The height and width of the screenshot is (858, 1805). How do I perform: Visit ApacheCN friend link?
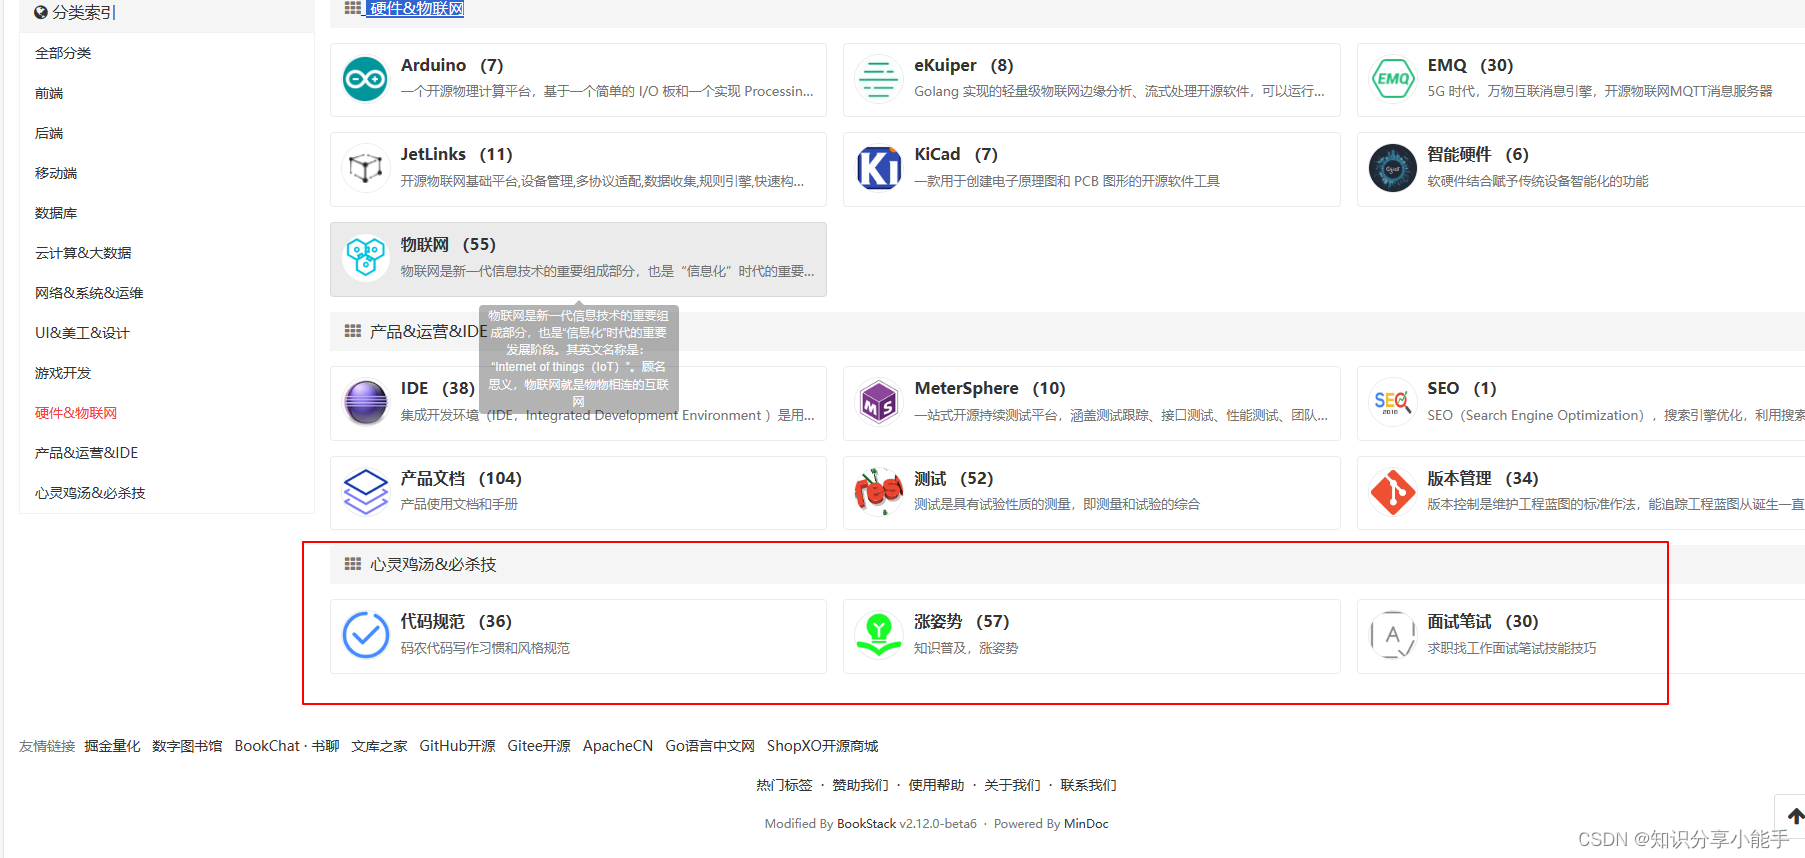[618, 746]
